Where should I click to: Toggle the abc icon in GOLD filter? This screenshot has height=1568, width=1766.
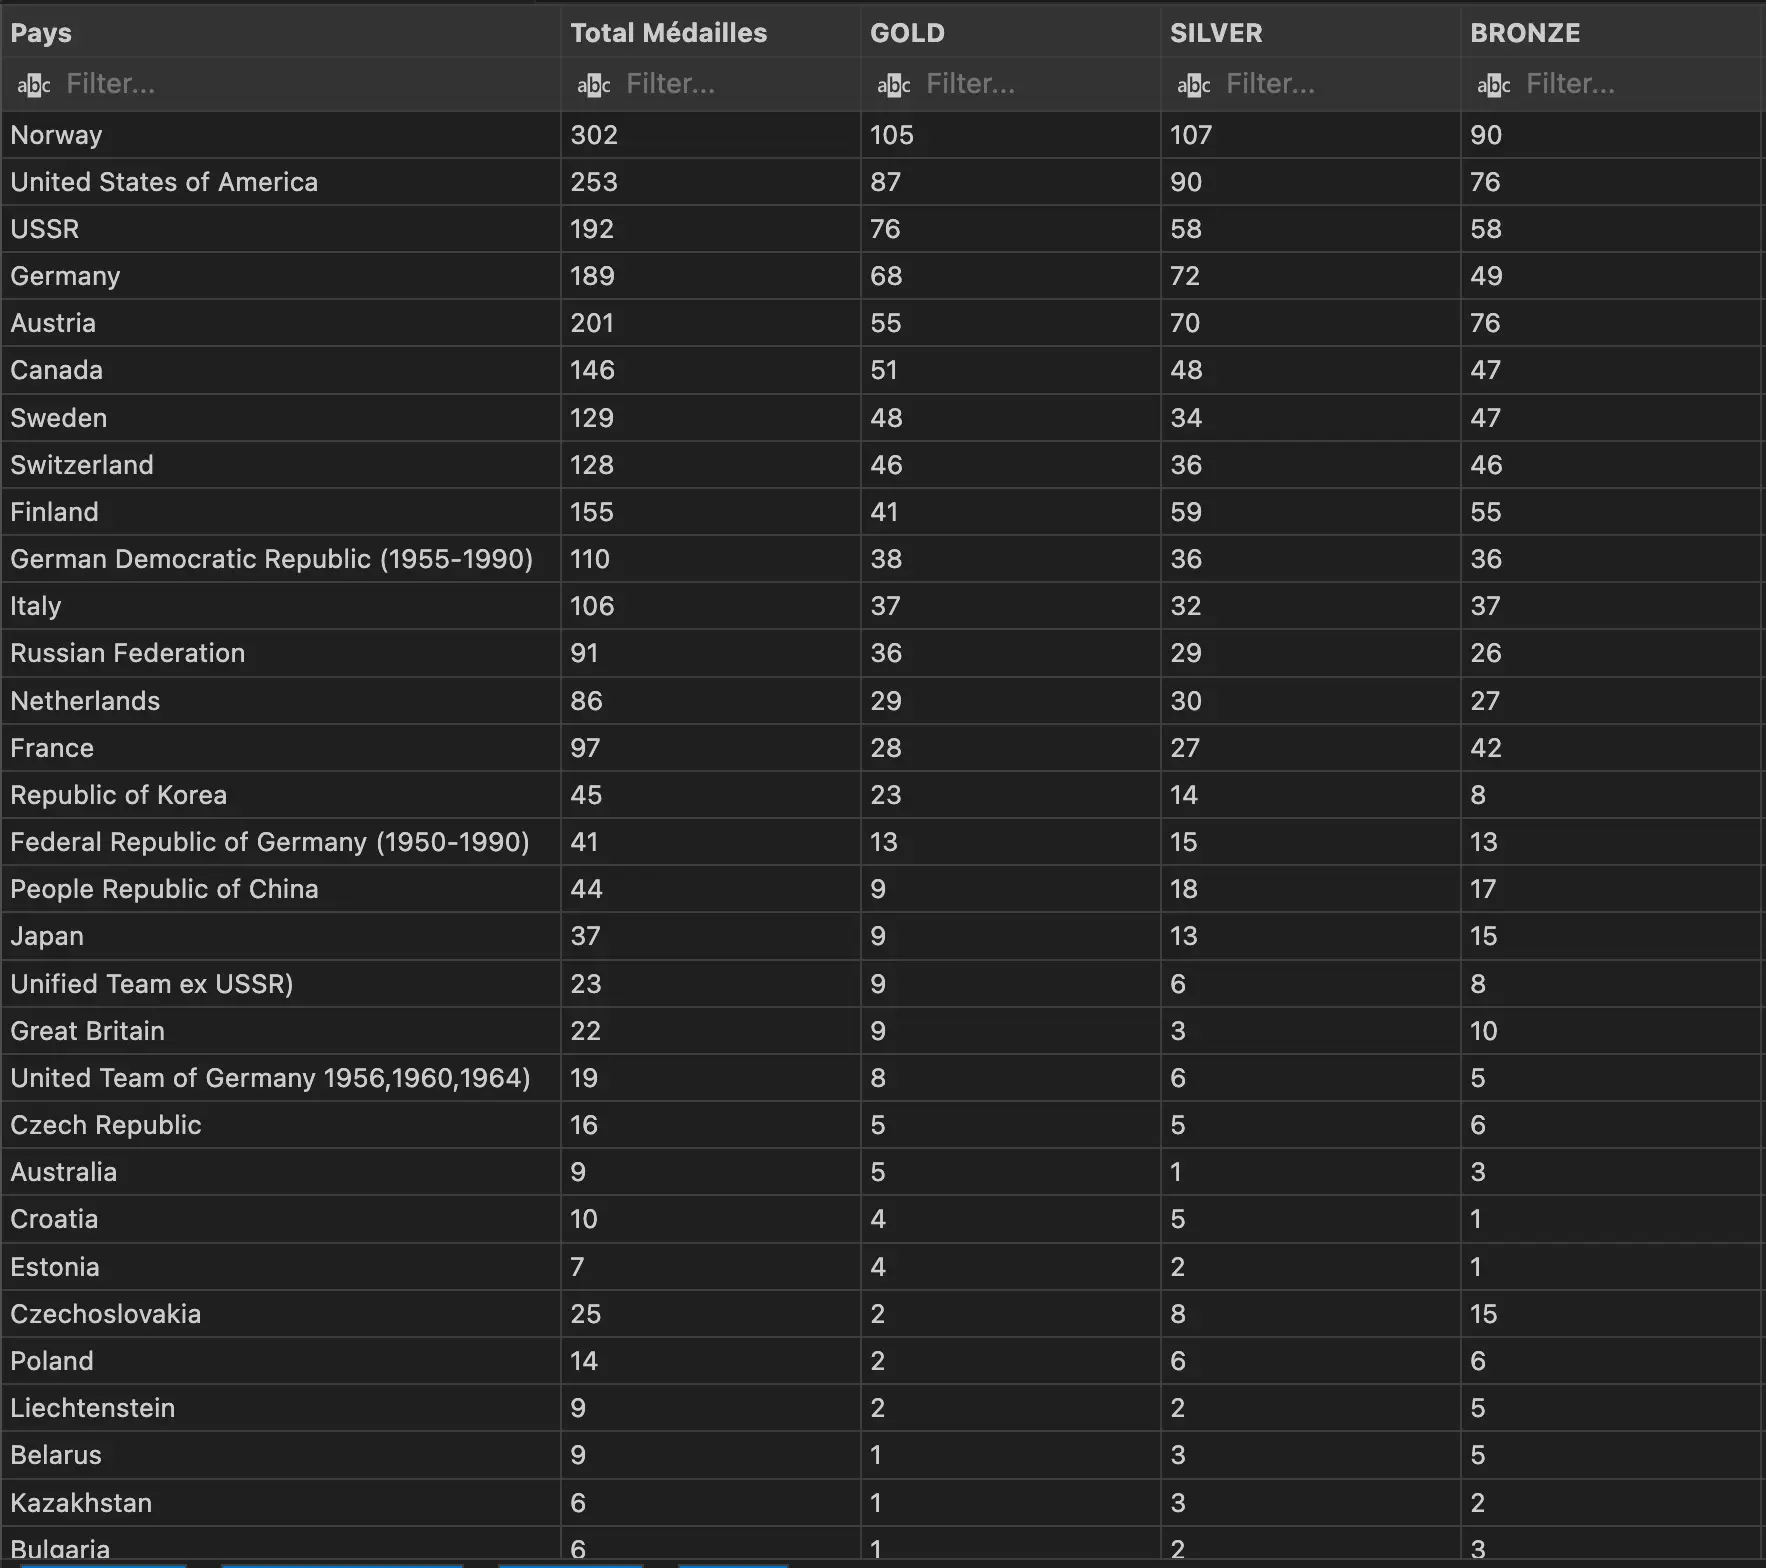[894, 85]
